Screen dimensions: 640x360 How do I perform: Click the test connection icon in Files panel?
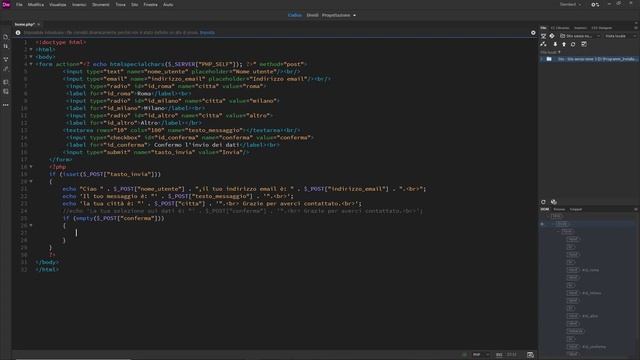click(543, 44)
